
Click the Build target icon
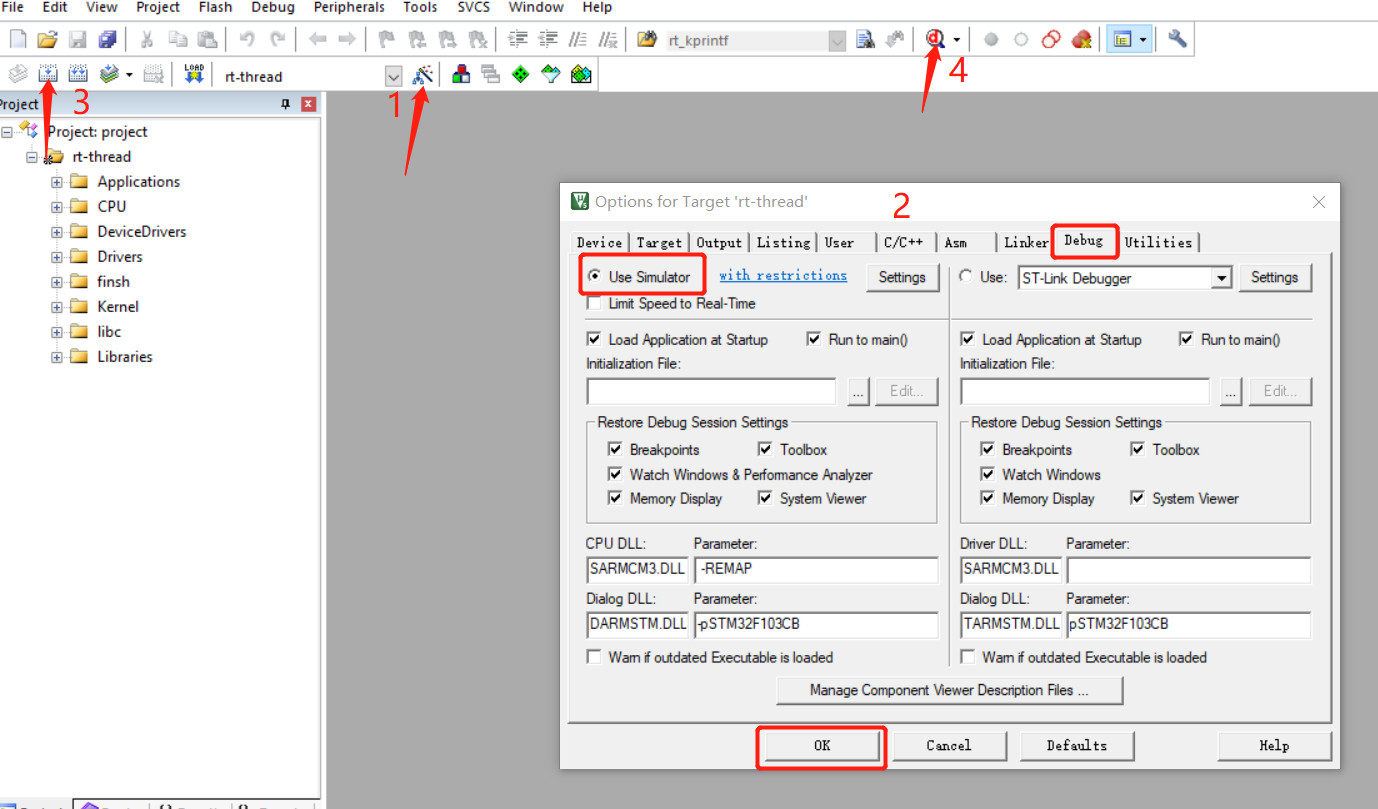tap(47, 75)
